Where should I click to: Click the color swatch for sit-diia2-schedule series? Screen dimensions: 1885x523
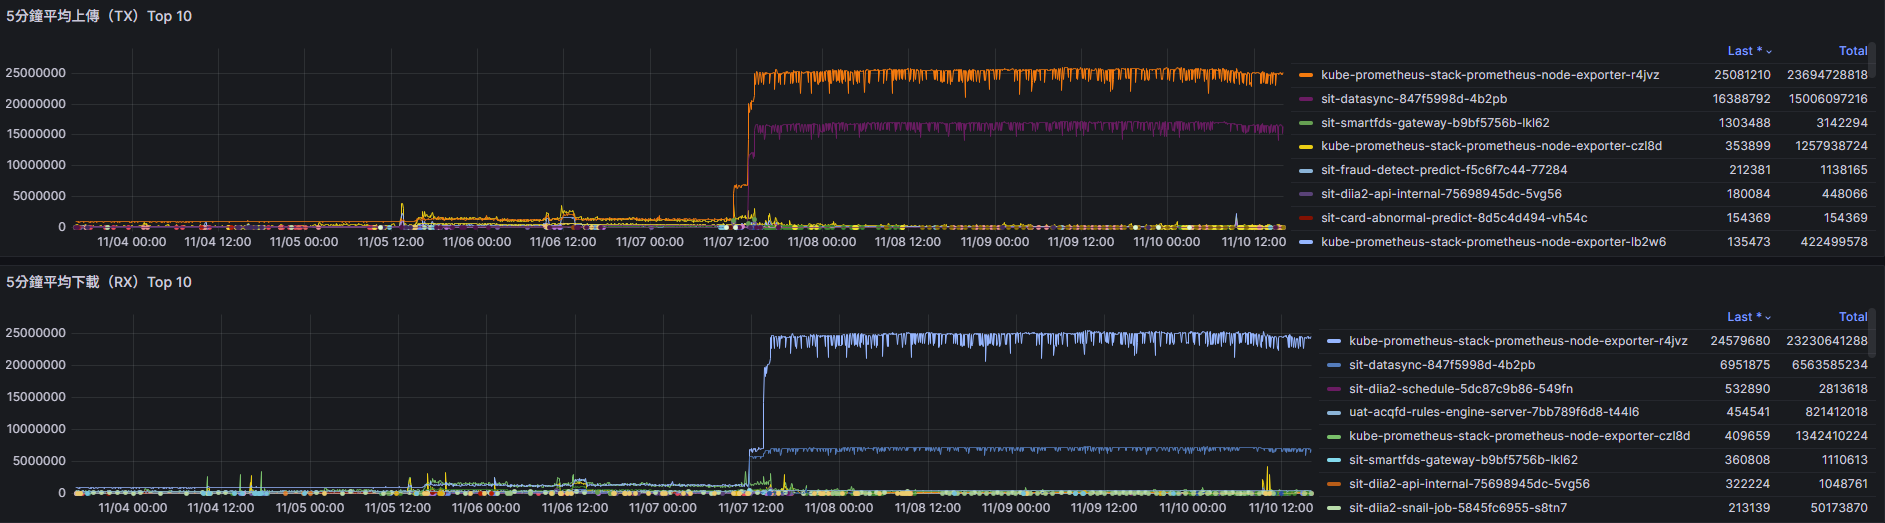coord(1333,389)
